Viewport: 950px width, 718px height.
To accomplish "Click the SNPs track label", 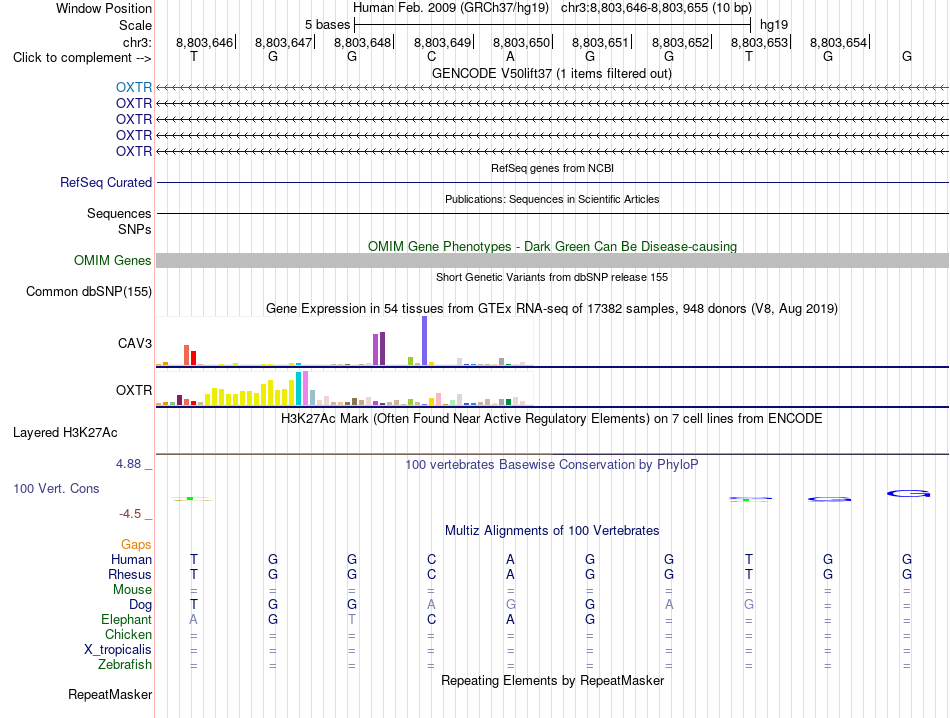I will tap(135, 230).
